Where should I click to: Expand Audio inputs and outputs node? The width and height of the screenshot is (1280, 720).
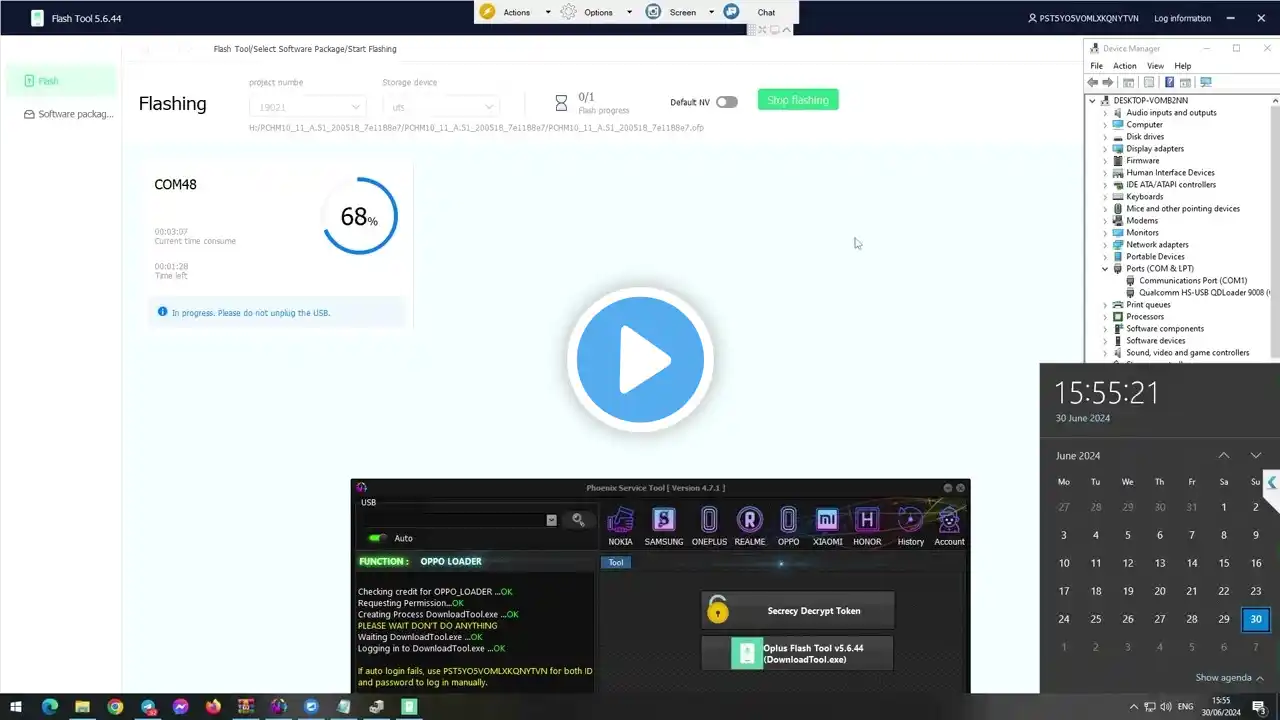(1105, 113)
